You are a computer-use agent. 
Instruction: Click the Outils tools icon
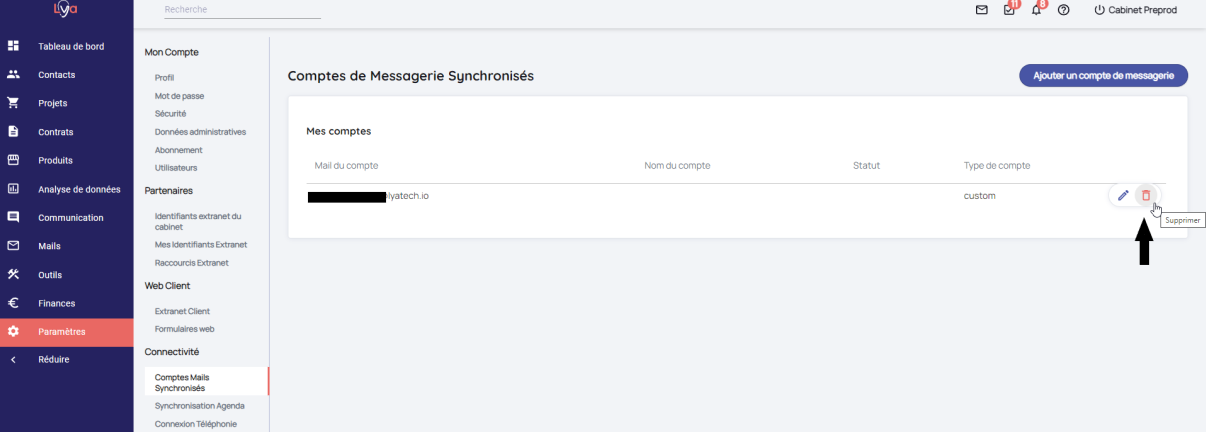point(13,275)
